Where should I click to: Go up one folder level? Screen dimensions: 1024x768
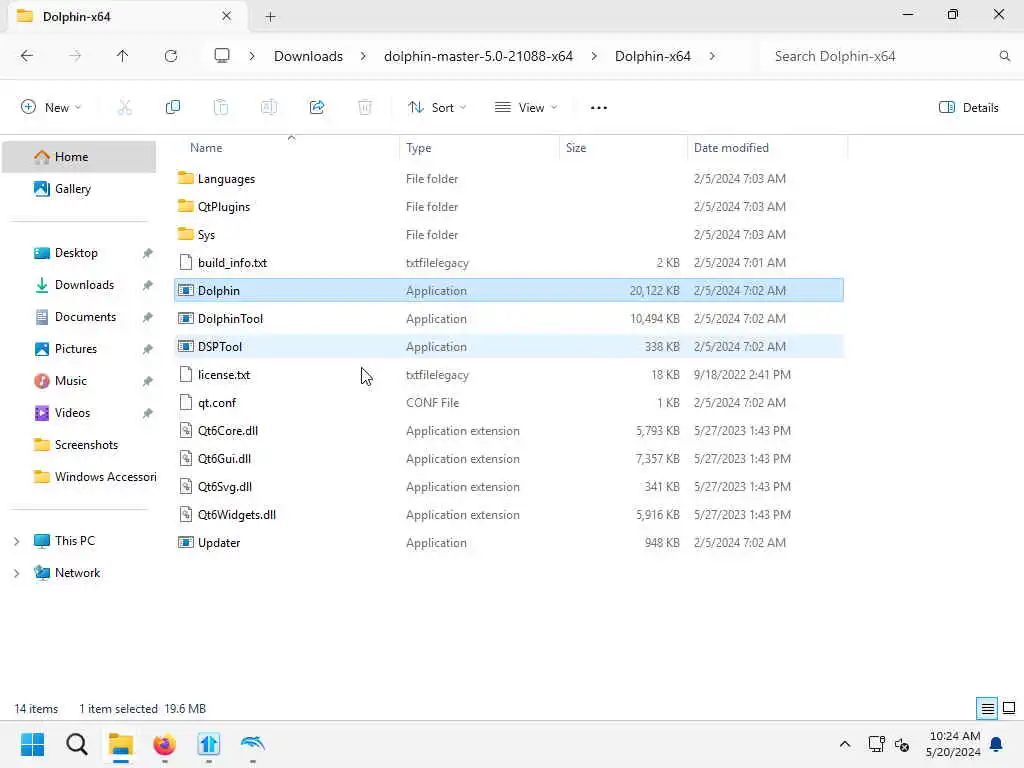123,56
